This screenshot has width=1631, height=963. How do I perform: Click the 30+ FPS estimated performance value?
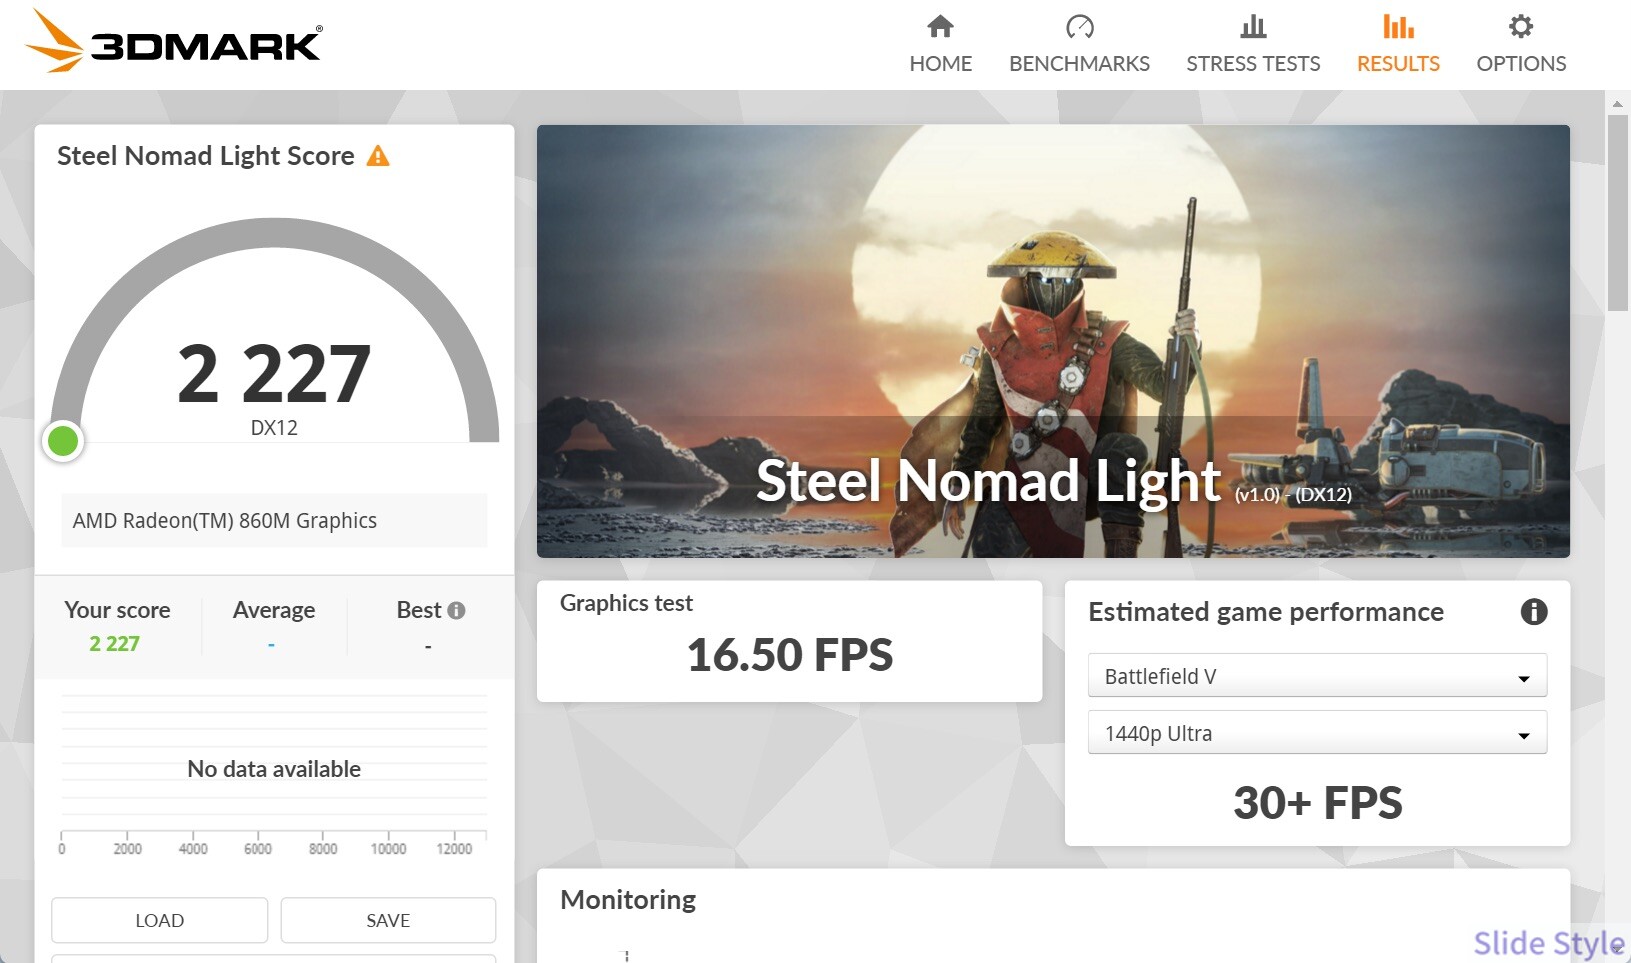click(1317, 803)
